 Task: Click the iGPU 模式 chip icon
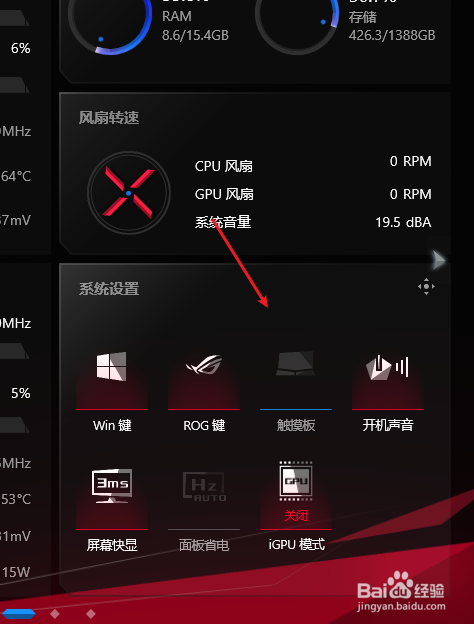[x=296, y=481]
